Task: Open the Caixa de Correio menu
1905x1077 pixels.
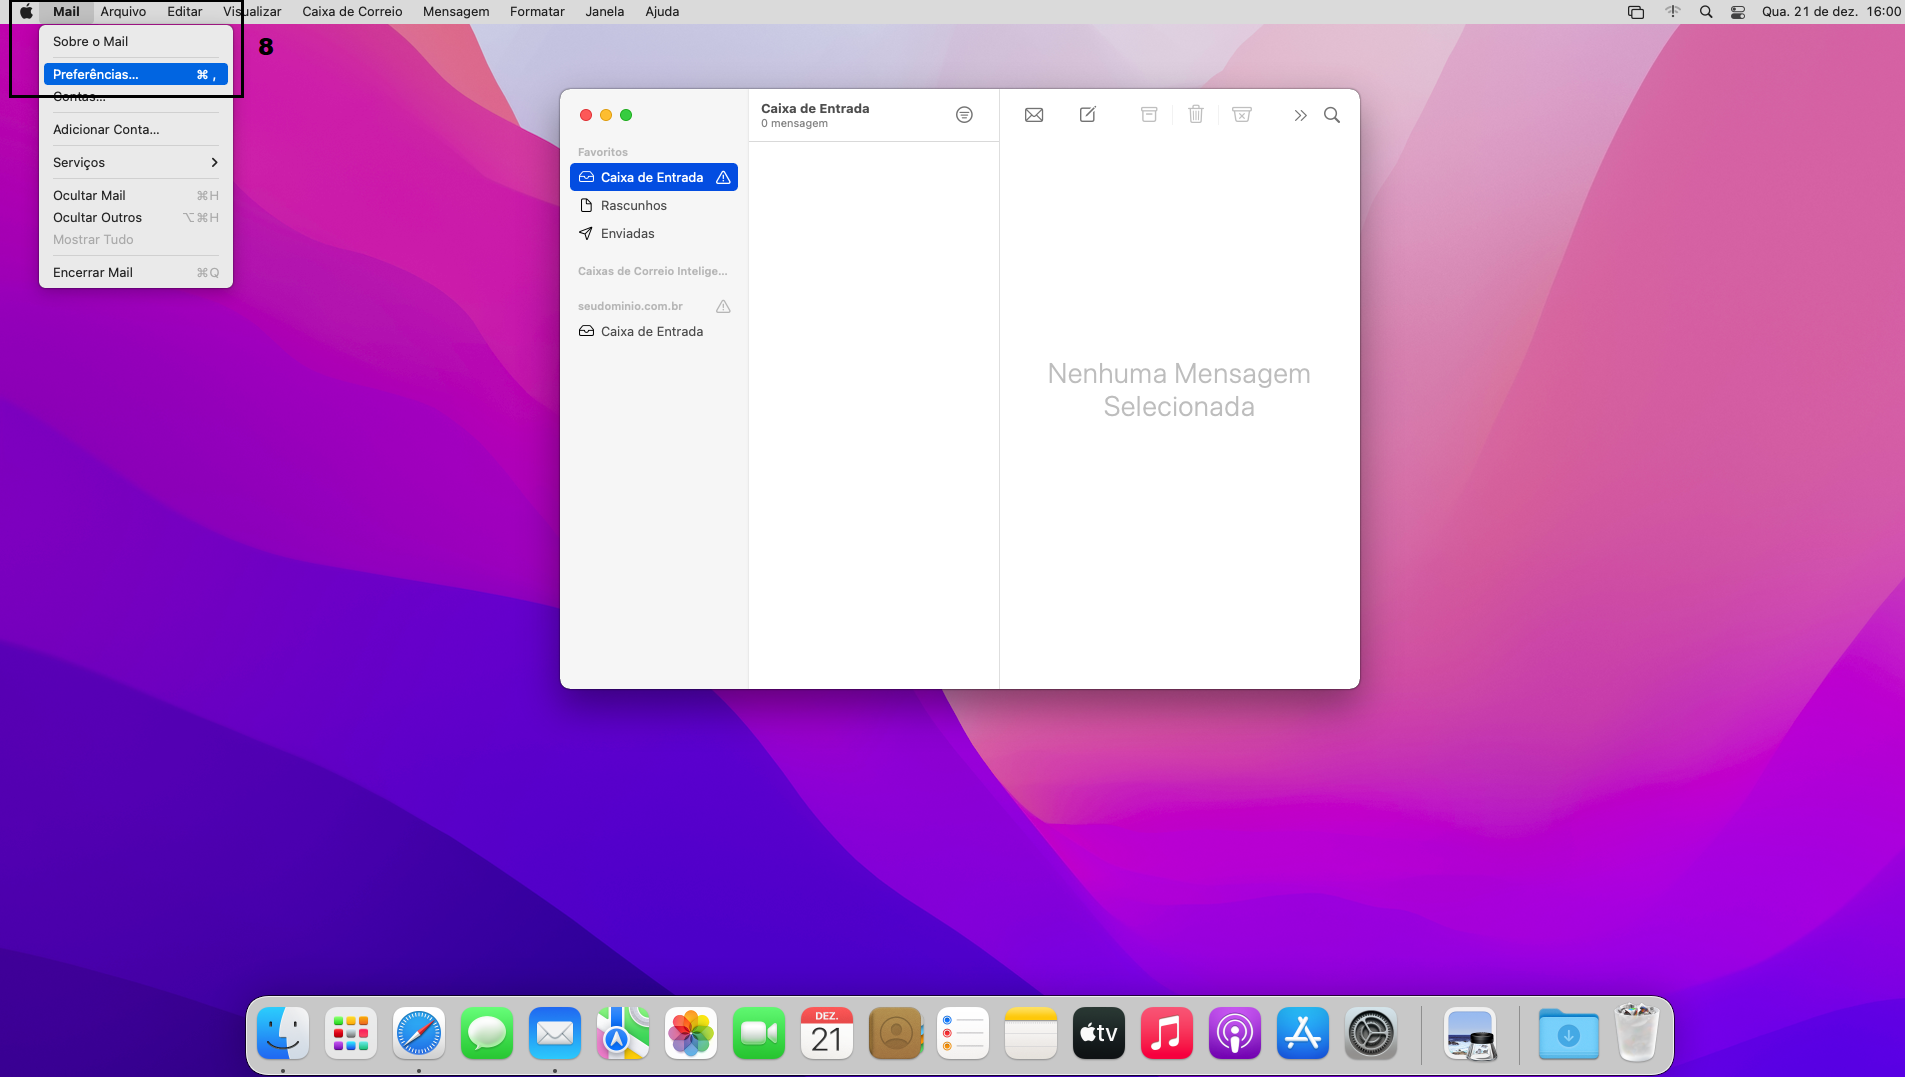Action: (352, 12)
